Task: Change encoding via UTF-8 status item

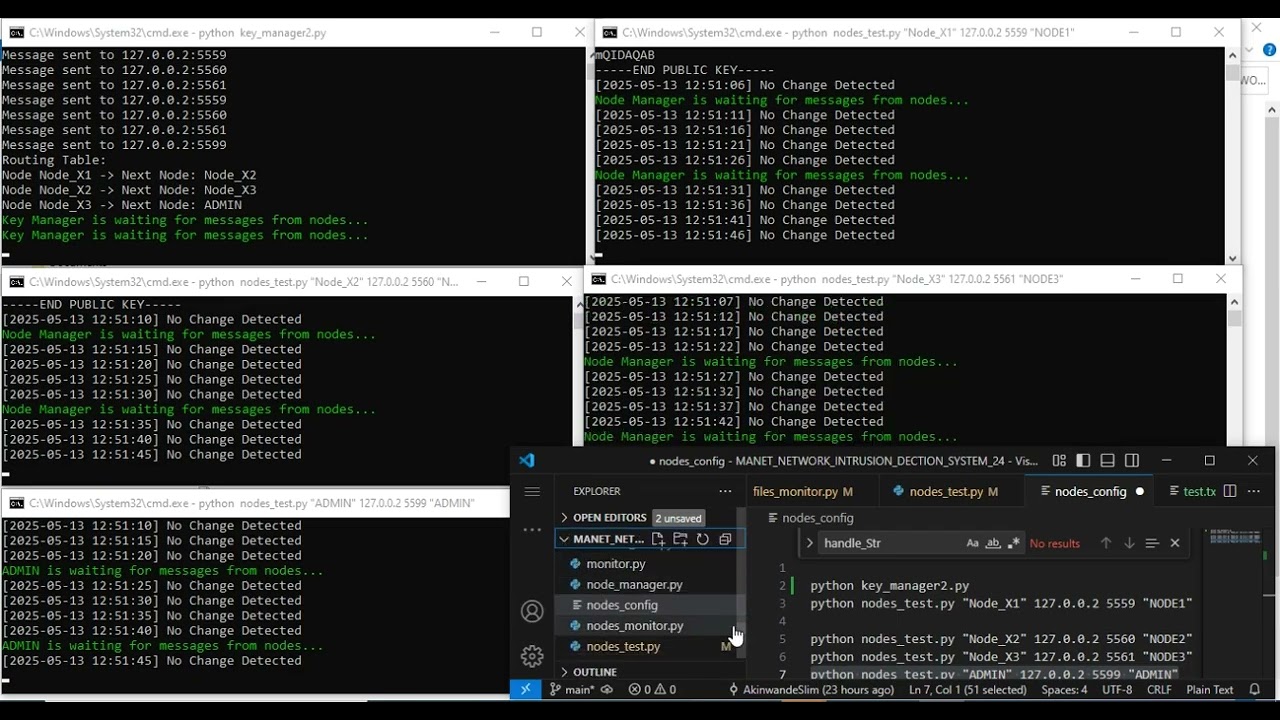Action: click(1117, 689)
